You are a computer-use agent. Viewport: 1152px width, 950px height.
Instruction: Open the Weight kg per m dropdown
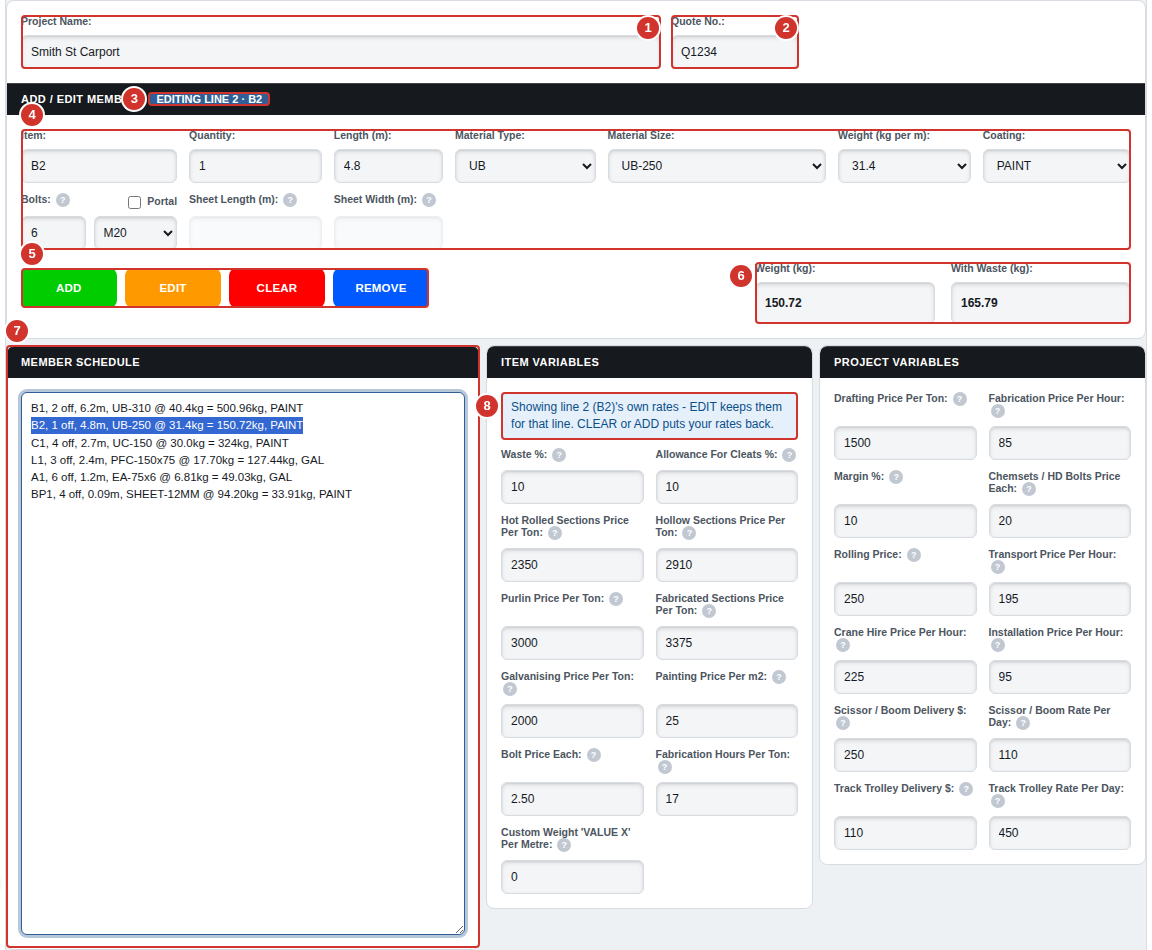click(904, 166)
